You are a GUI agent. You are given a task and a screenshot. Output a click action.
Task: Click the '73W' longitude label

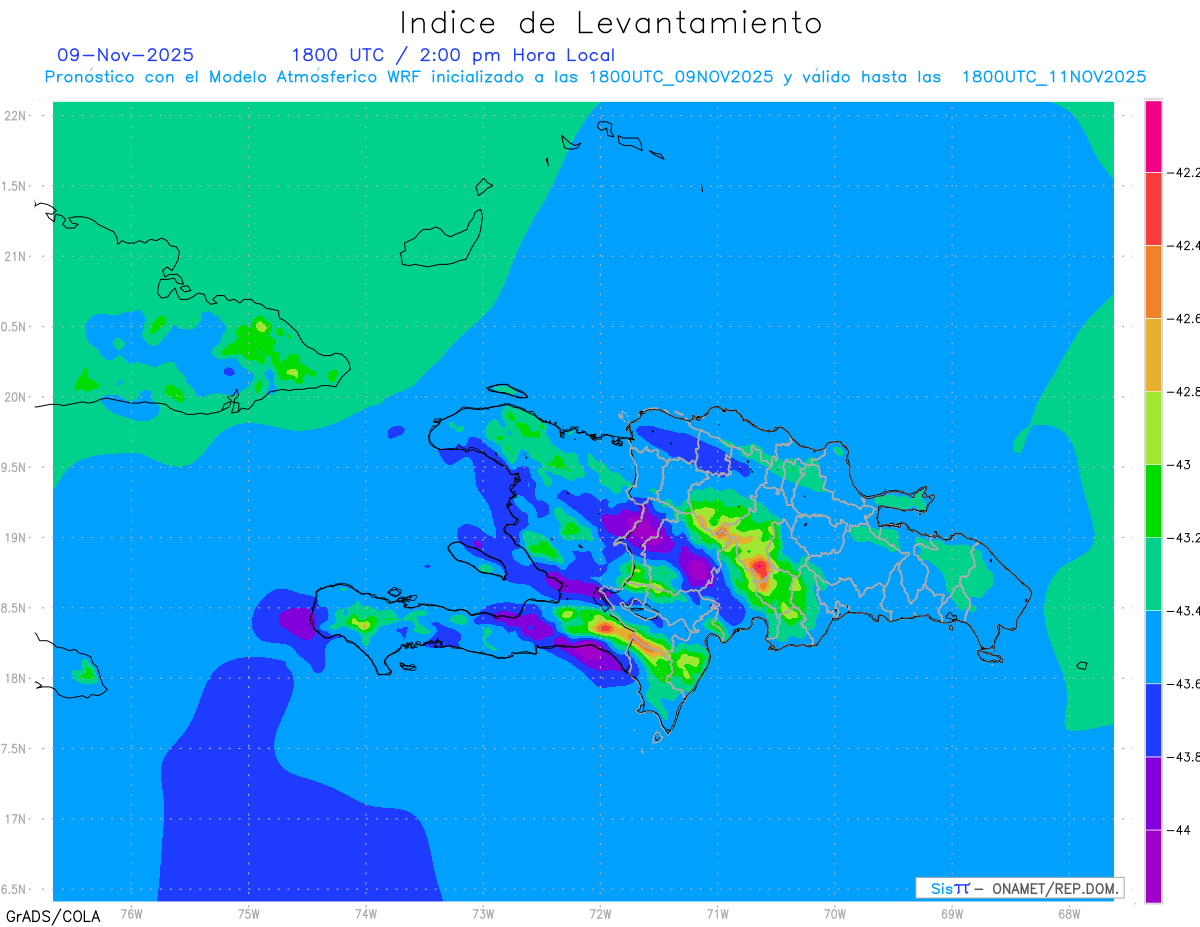483,914
